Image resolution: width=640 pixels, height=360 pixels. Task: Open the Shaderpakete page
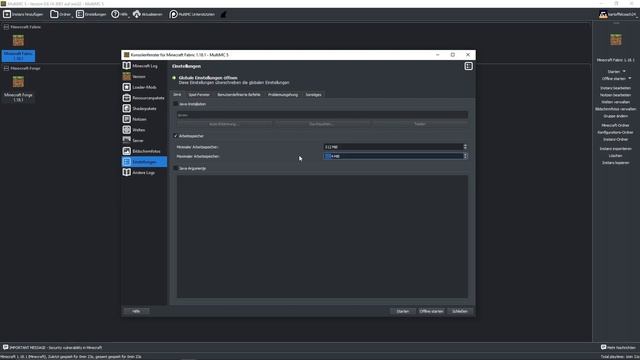pos(144,109)
